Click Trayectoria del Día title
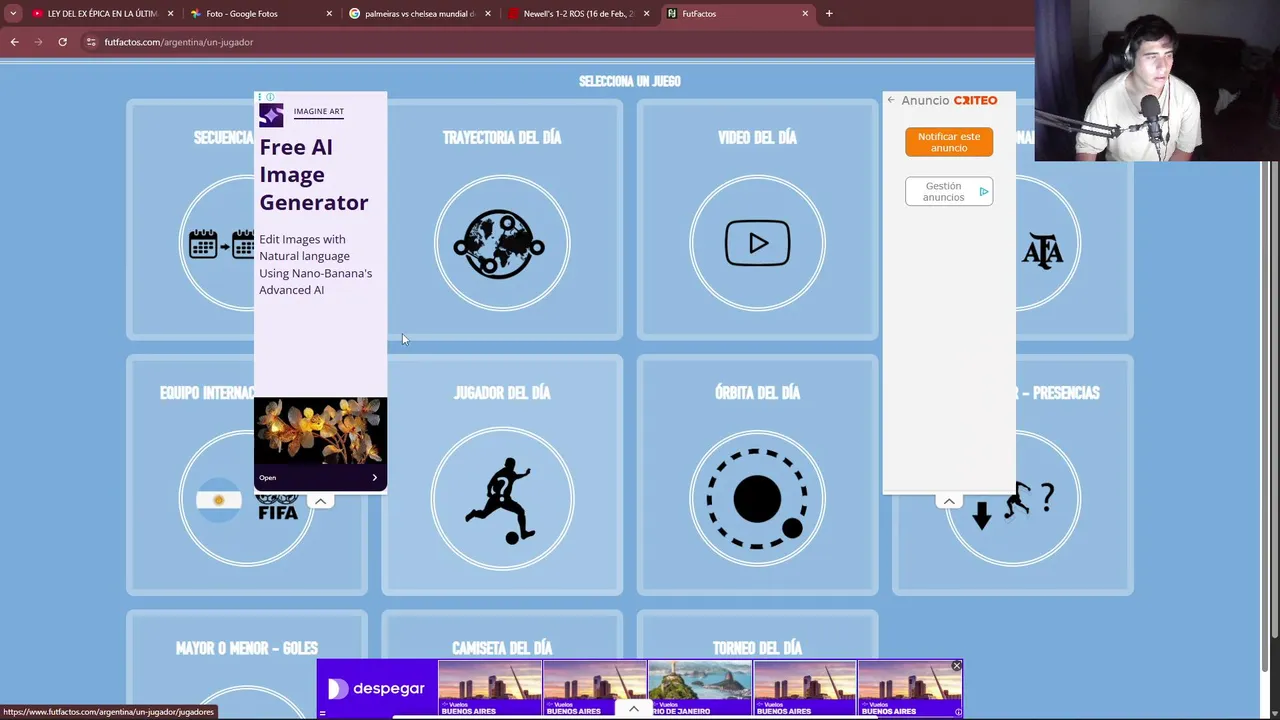 [502, 138]
